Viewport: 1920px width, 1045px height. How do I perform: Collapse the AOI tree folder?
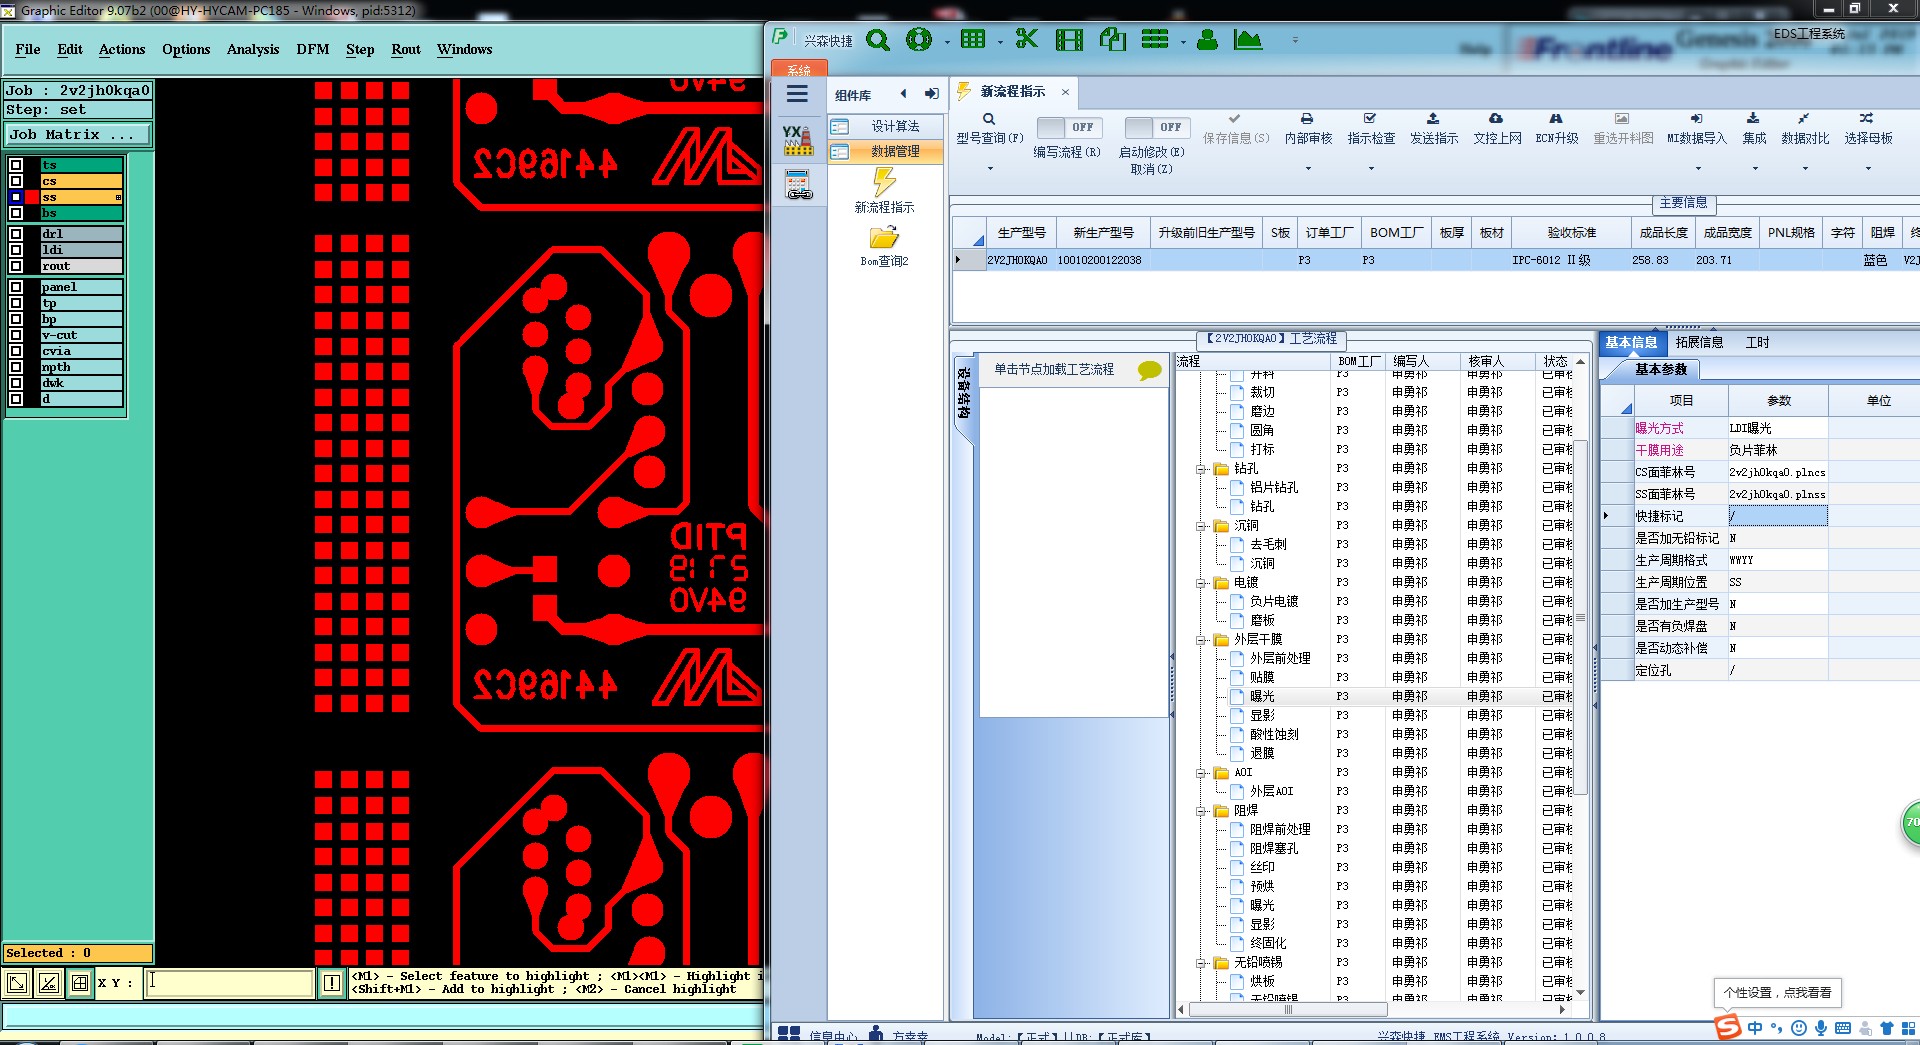coord(1201,773)
